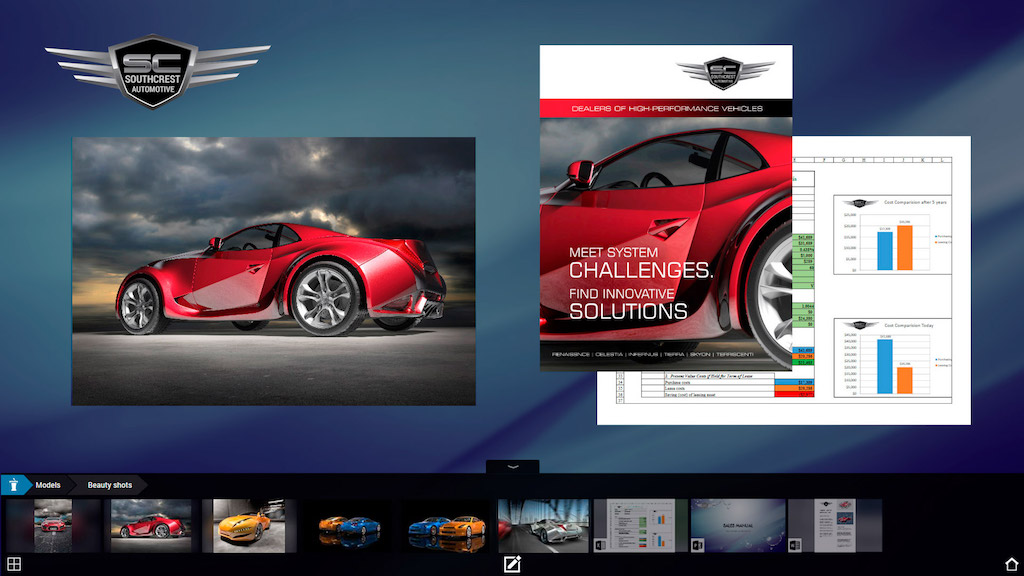Open the Word document thumbnail in the tray
This screenshot has width=1024, height=576.
(835, 526)
